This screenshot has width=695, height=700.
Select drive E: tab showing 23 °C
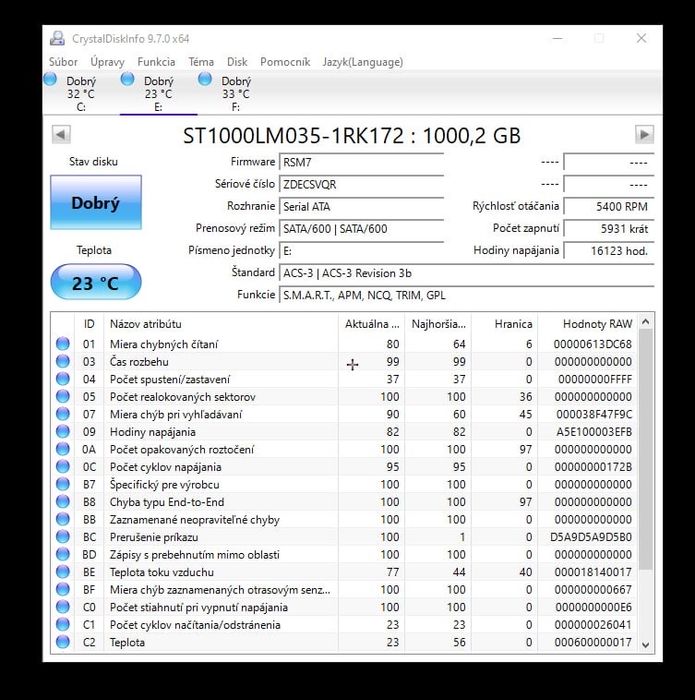point(158,94)
